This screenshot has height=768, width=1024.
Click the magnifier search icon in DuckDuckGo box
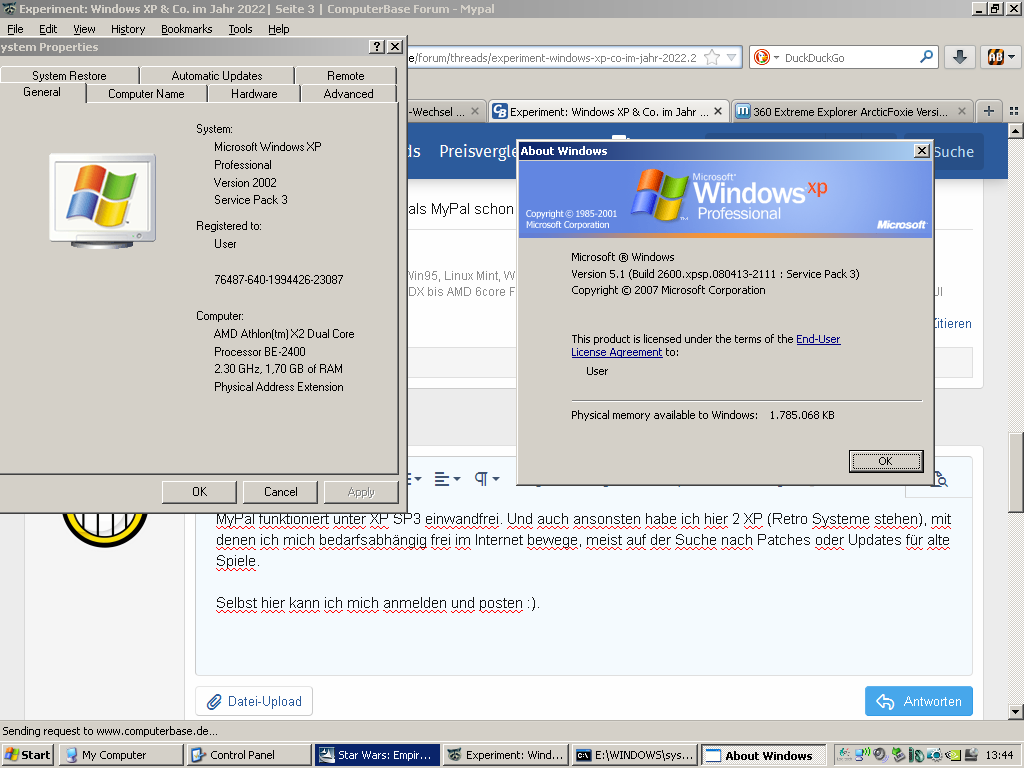pyautogui.click(x=926, y=57)
